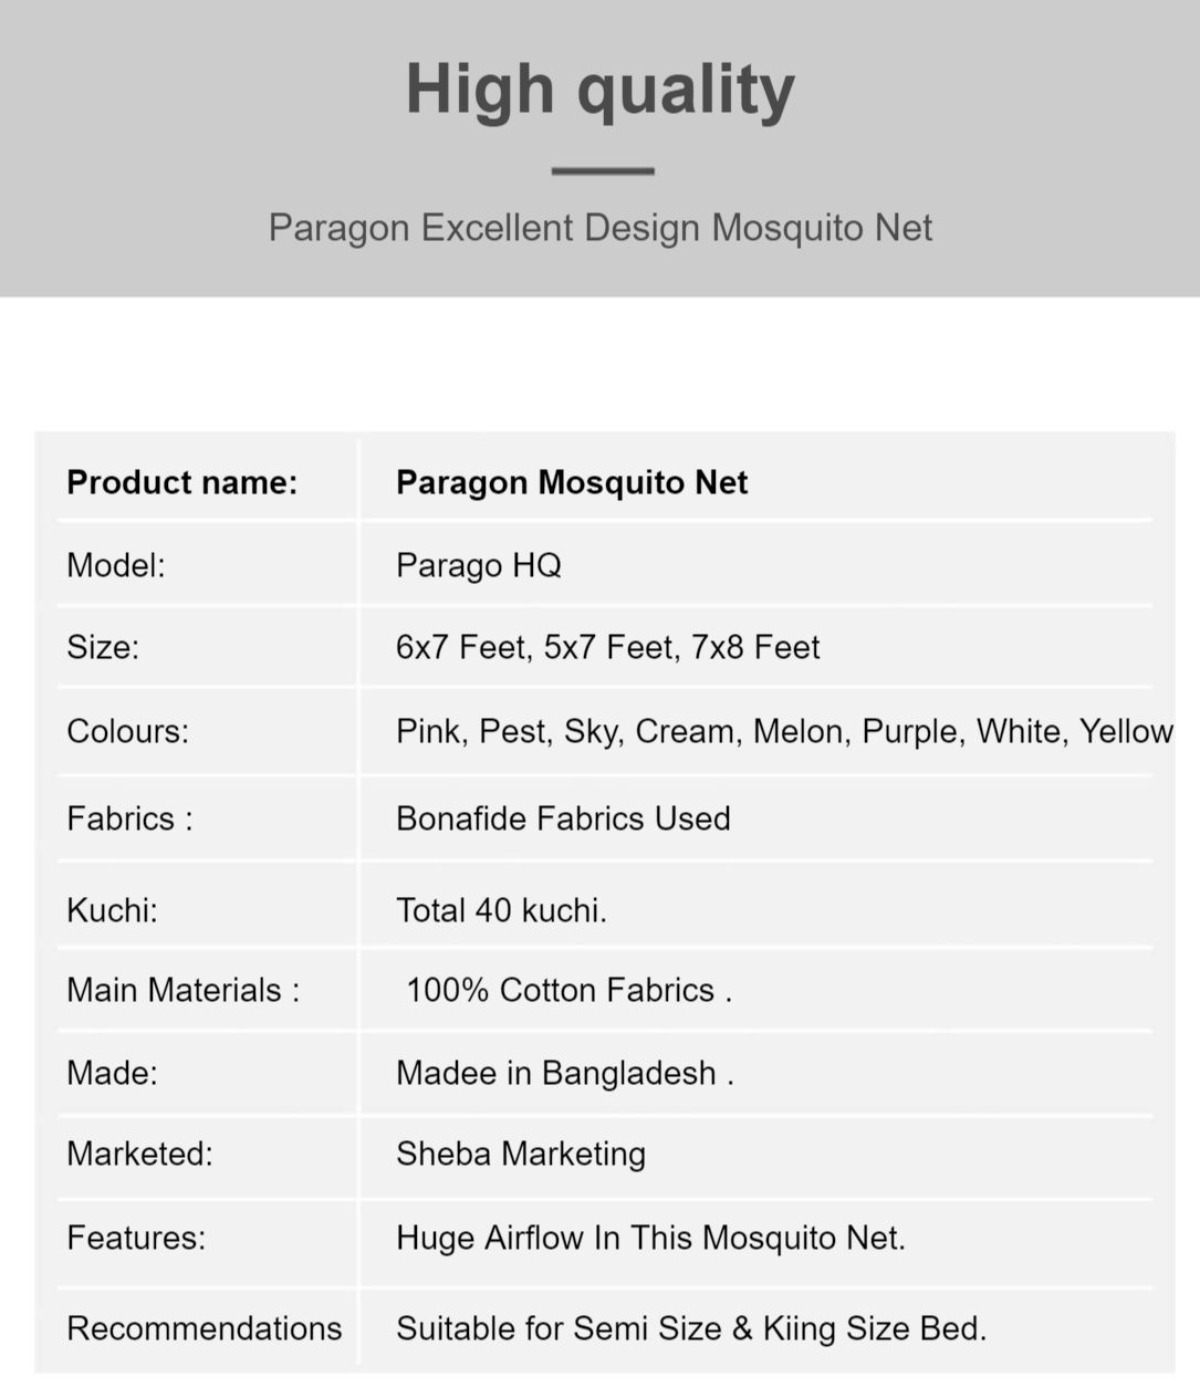Click the 'Marketed:' row label

(x=140, y=1153)
